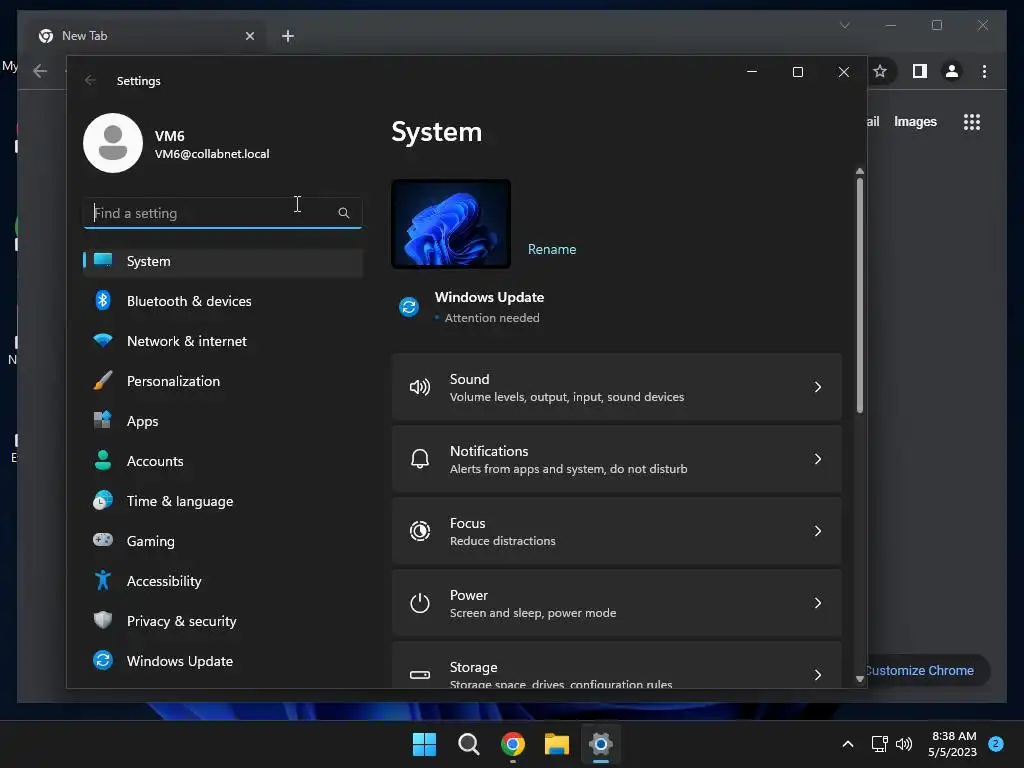Open Bluetooth & devices settings via its icon
Viewport: 1024px width, 768px height.
coord(103,300)
